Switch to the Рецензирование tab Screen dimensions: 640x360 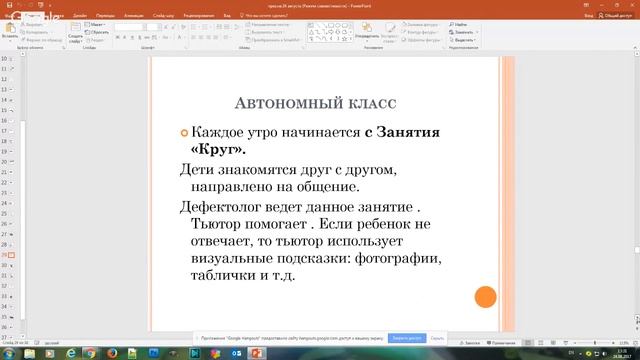click(x=199, y=16)
